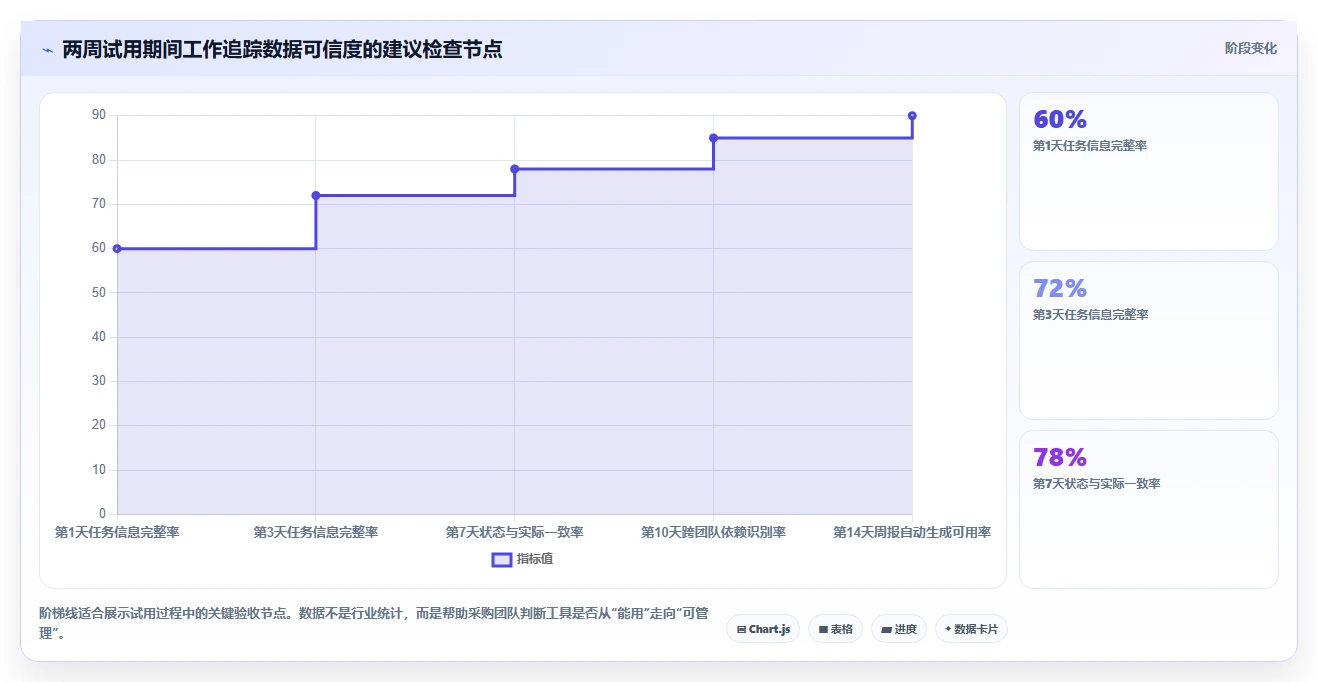Open the 78% data card

point(1149,509)
